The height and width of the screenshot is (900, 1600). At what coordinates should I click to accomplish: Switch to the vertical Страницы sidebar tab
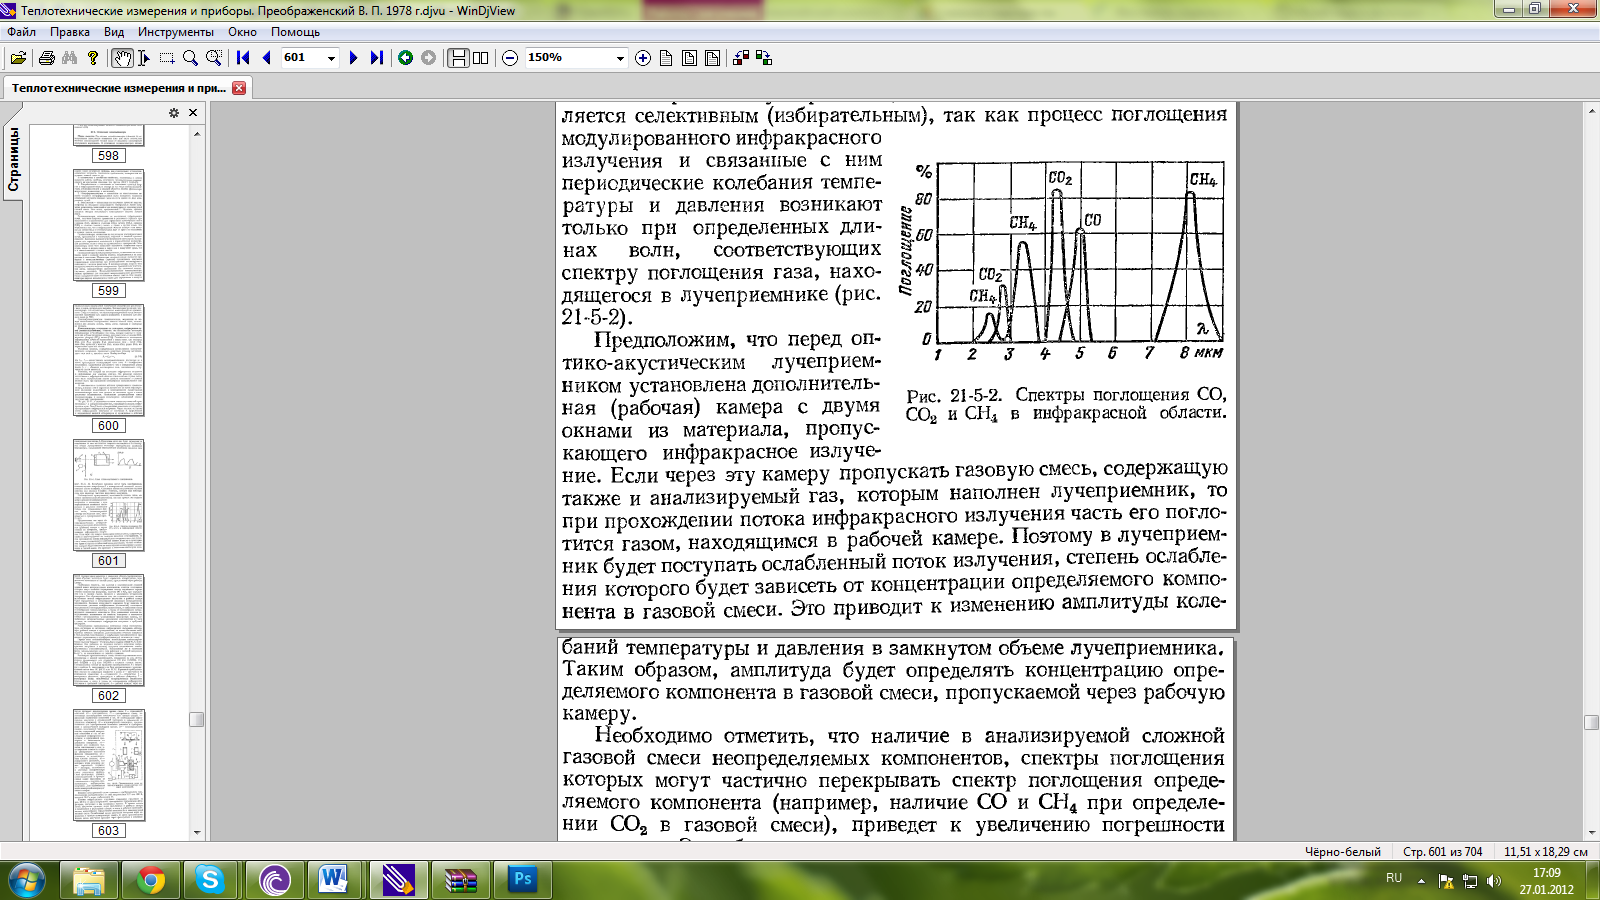click(14, 160)
